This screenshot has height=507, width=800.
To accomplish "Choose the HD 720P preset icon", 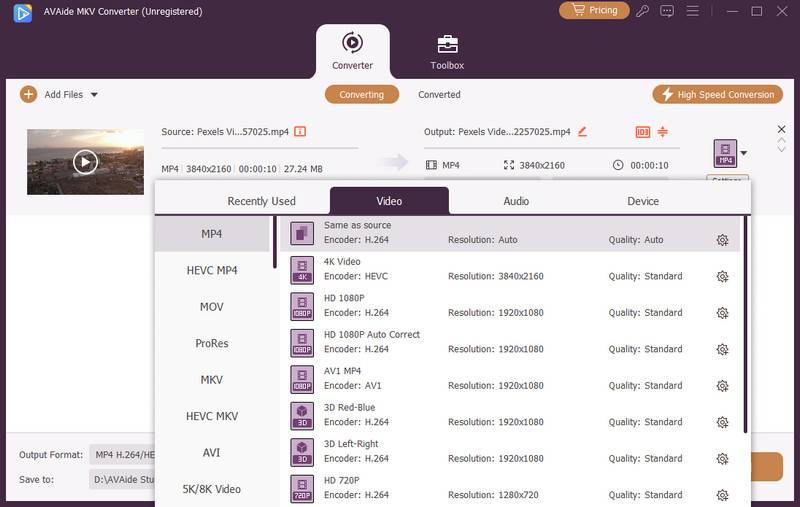I will click(x=302, y=488).
